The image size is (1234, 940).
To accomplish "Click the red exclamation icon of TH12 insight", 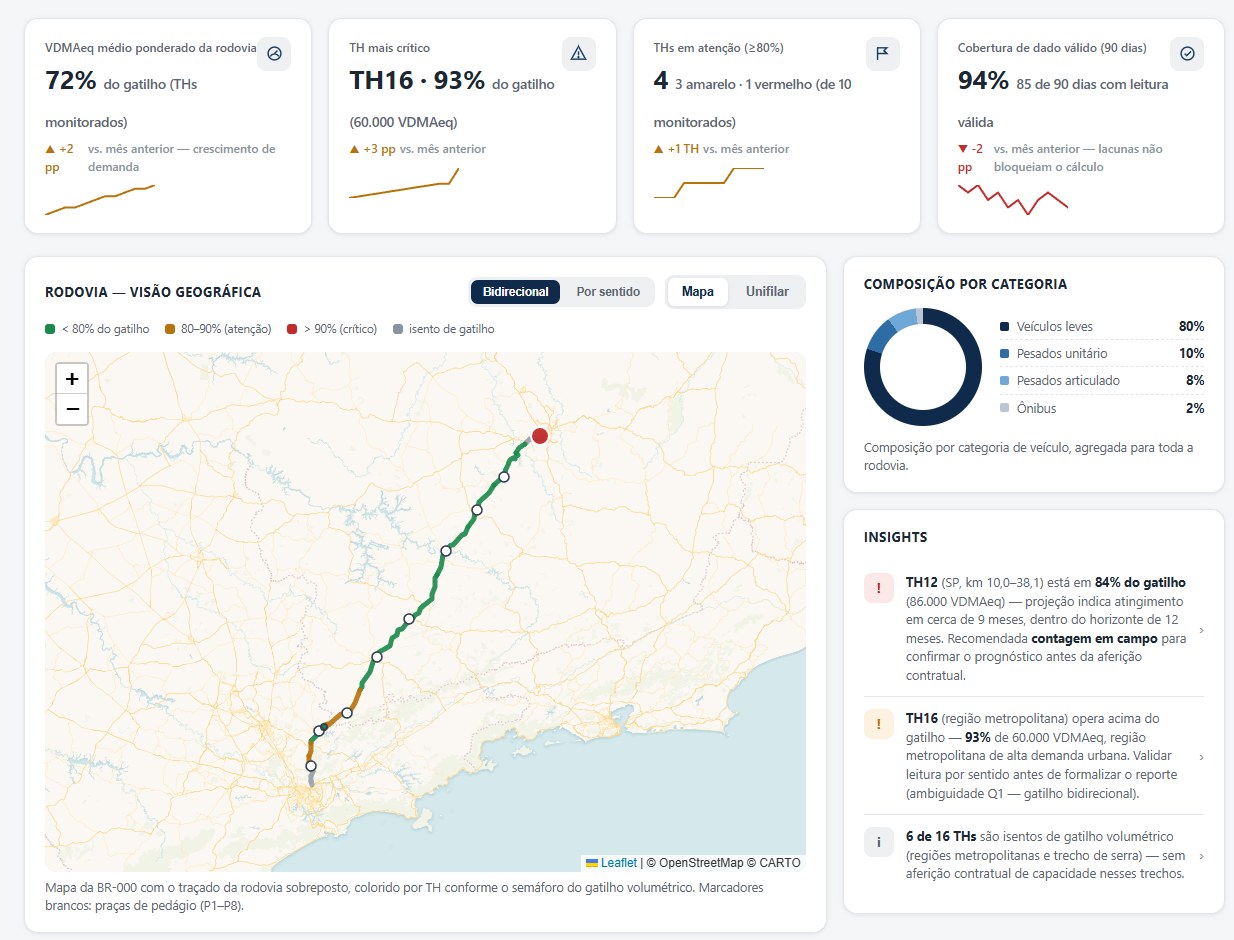I will click(x=878, y=589).
